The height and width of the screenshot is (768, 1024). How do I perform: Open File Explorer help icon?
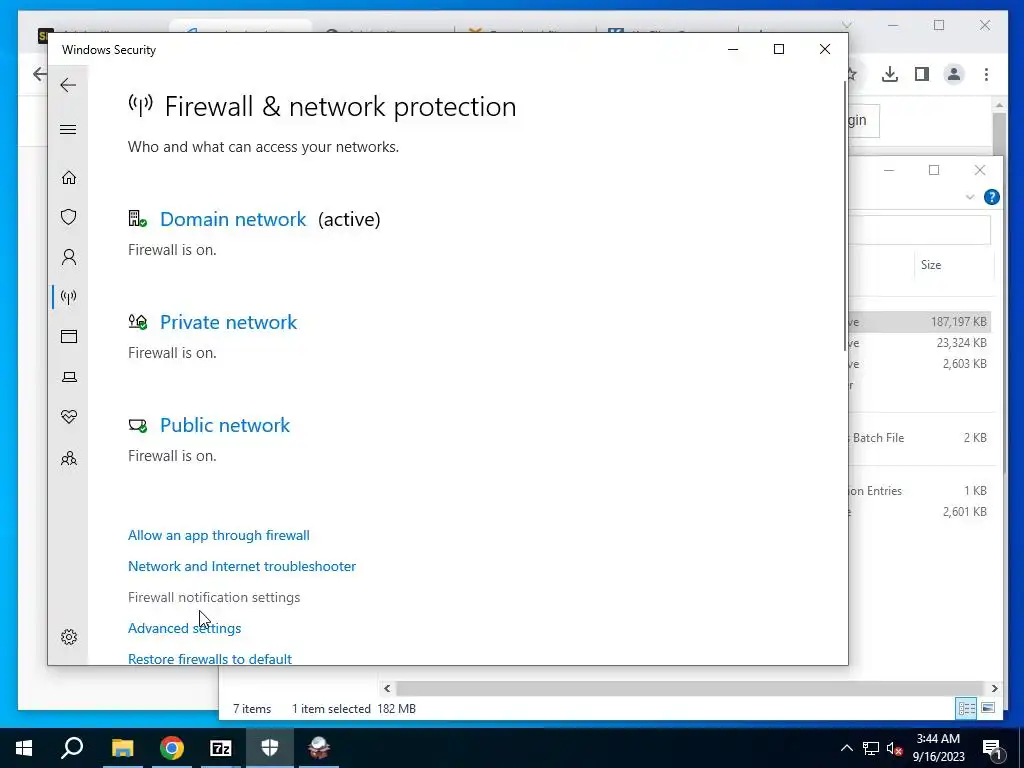click(991, 197)
